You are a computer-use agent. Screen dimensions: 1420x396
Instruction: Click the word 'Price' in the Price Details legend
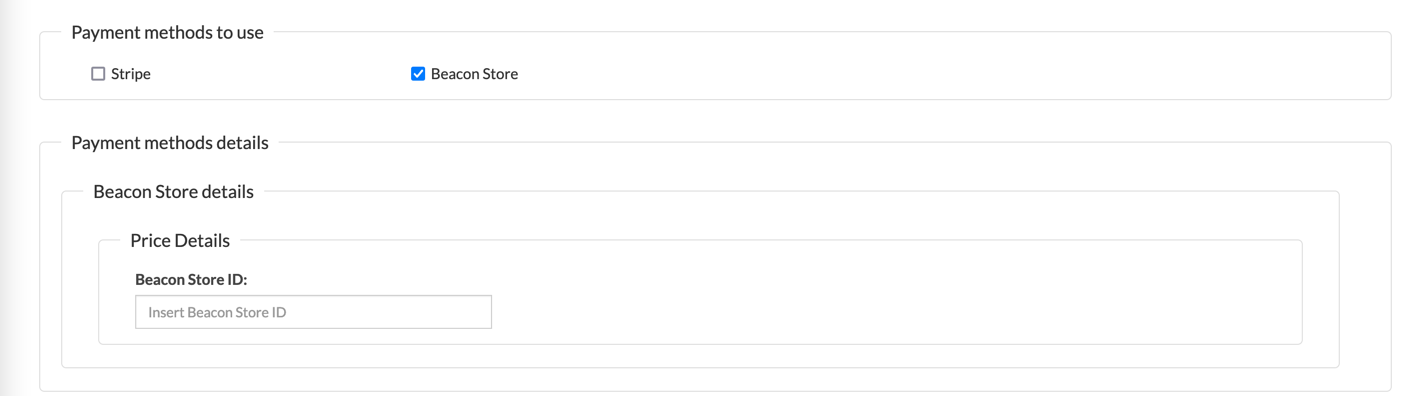pos(150,240)
